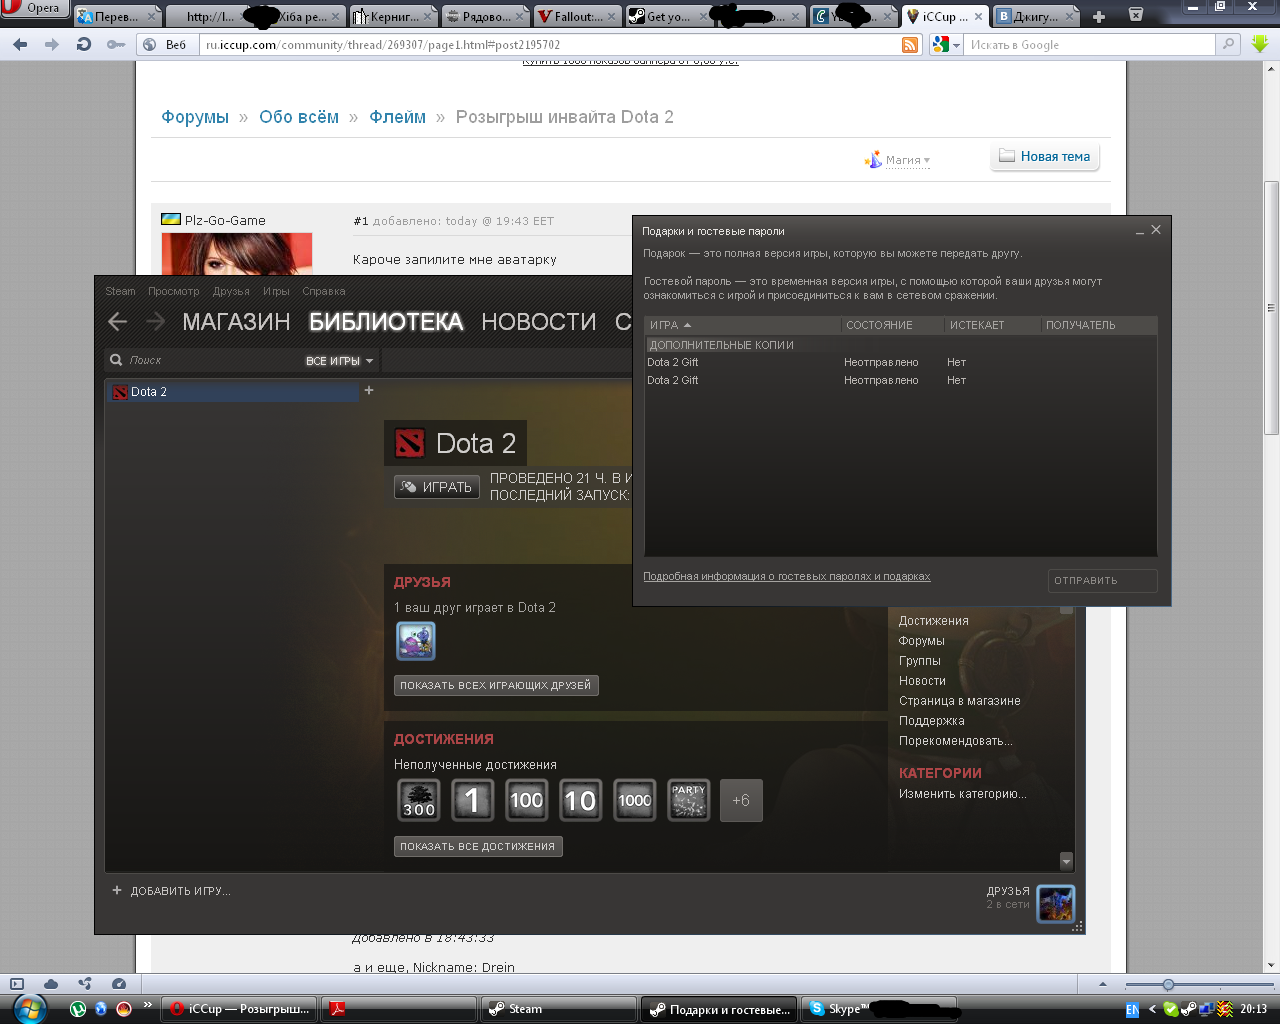Click the Steam content scrollbar down arrow
This screenshot has width=1280, height=1024.
pos(1066,861)
